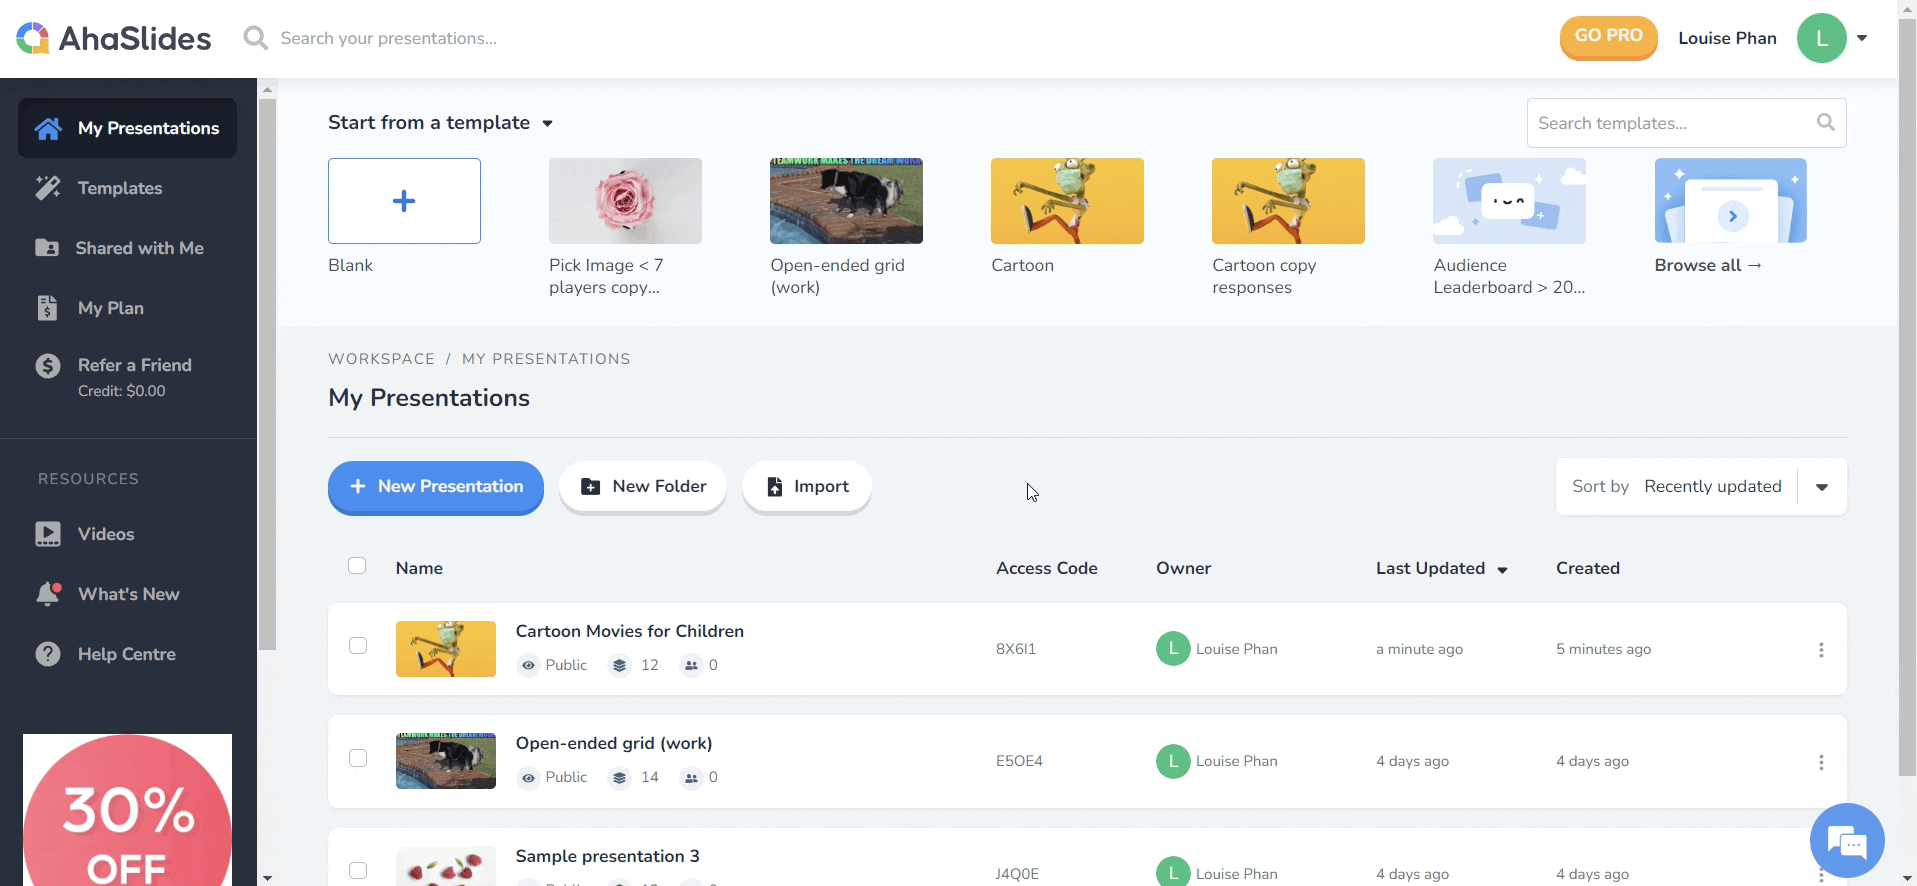
Task: Click Public visibility eye on Cartoon Movies row
Action: tap(528, 665)
